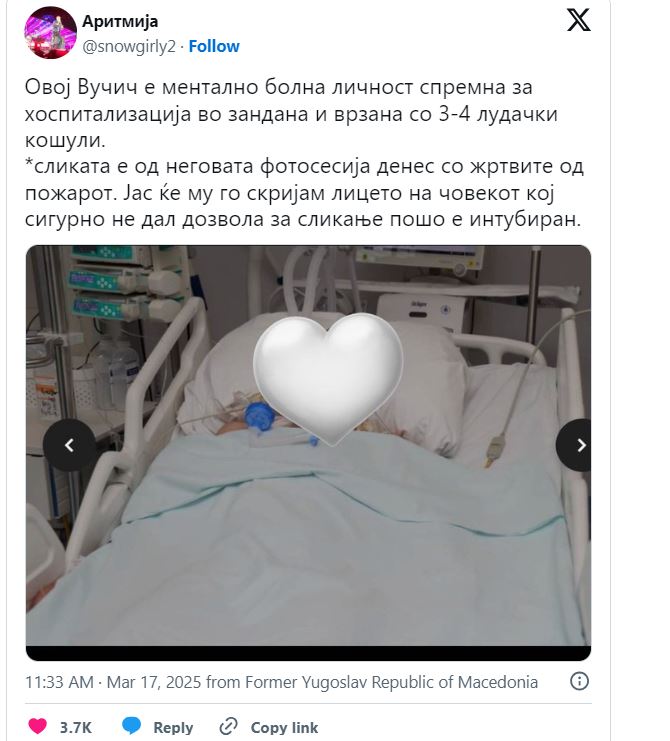Screen dimensions: 670x741
Task: Click the tweet text starting with Овој Вучич
Action: [x=304, y=153]
